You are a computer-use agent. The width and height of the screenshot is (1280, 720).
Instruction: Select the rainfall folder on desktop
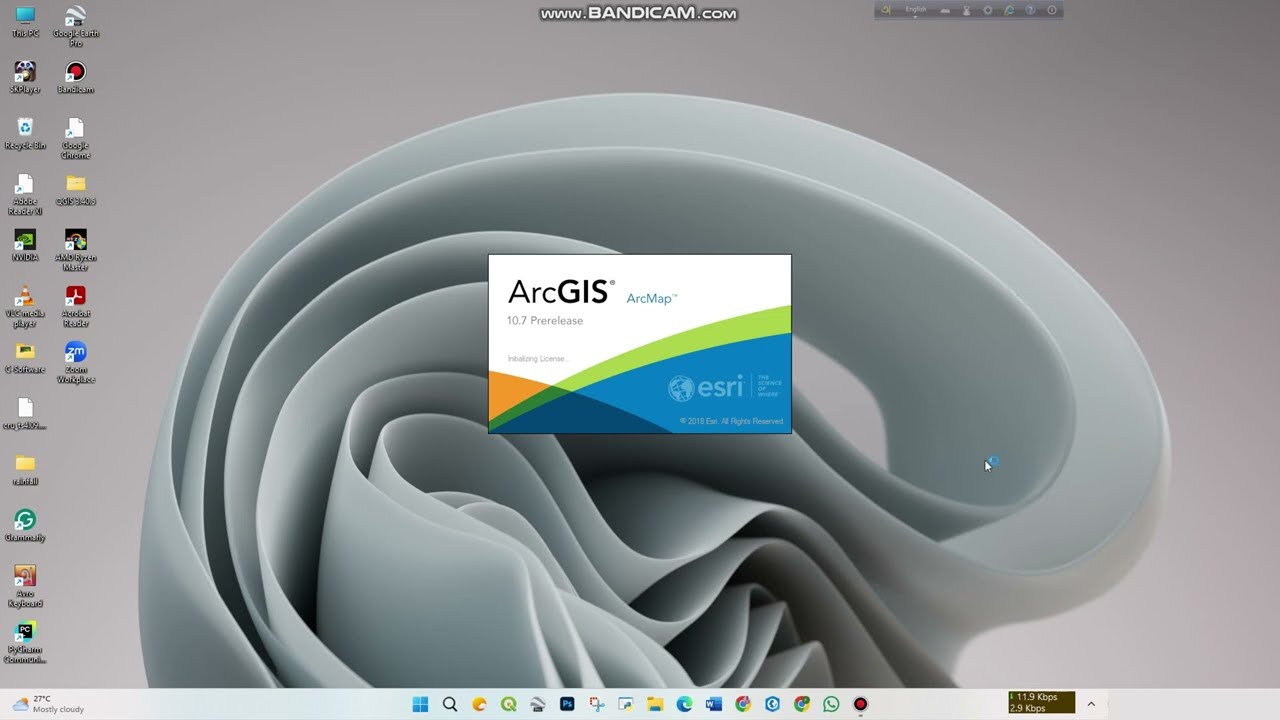point(25,469)
